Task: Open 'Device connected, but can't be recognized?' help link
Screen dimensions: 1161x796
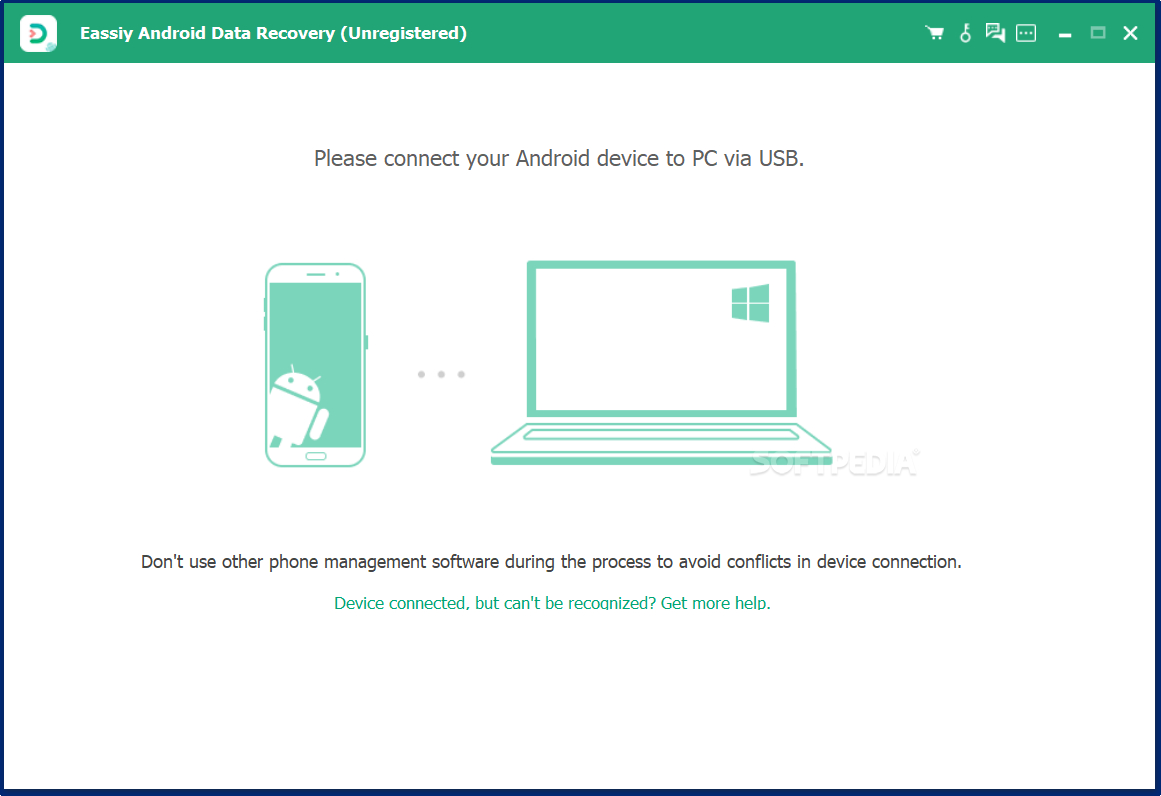Action: [x=552, y=603]
